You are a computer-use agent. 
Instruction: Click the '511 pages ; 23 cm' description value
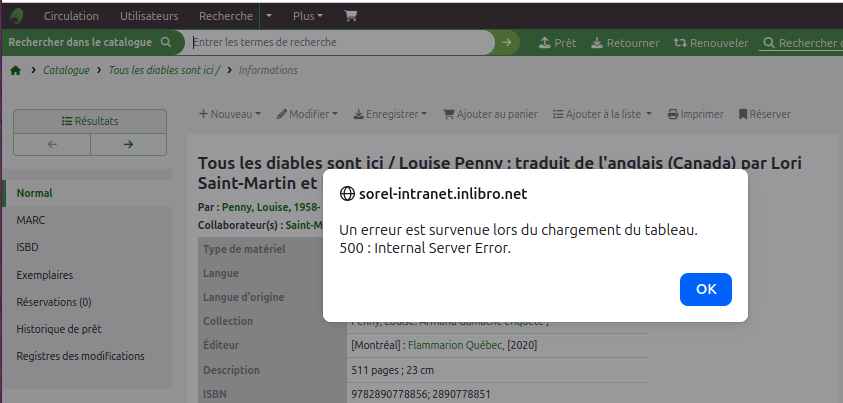tap(392, 370)
